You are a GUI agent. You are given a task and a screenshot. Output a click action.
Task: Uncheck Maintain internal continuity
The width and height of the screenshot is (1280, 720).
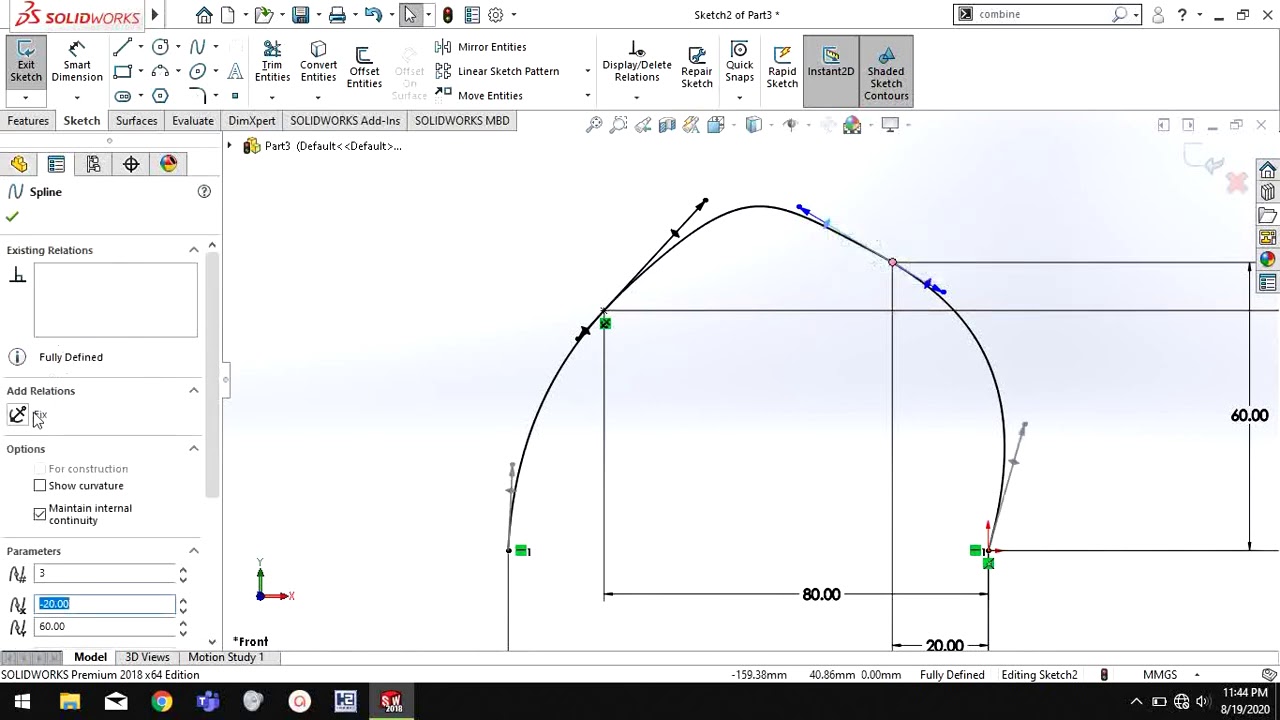(x=40, y=514)
